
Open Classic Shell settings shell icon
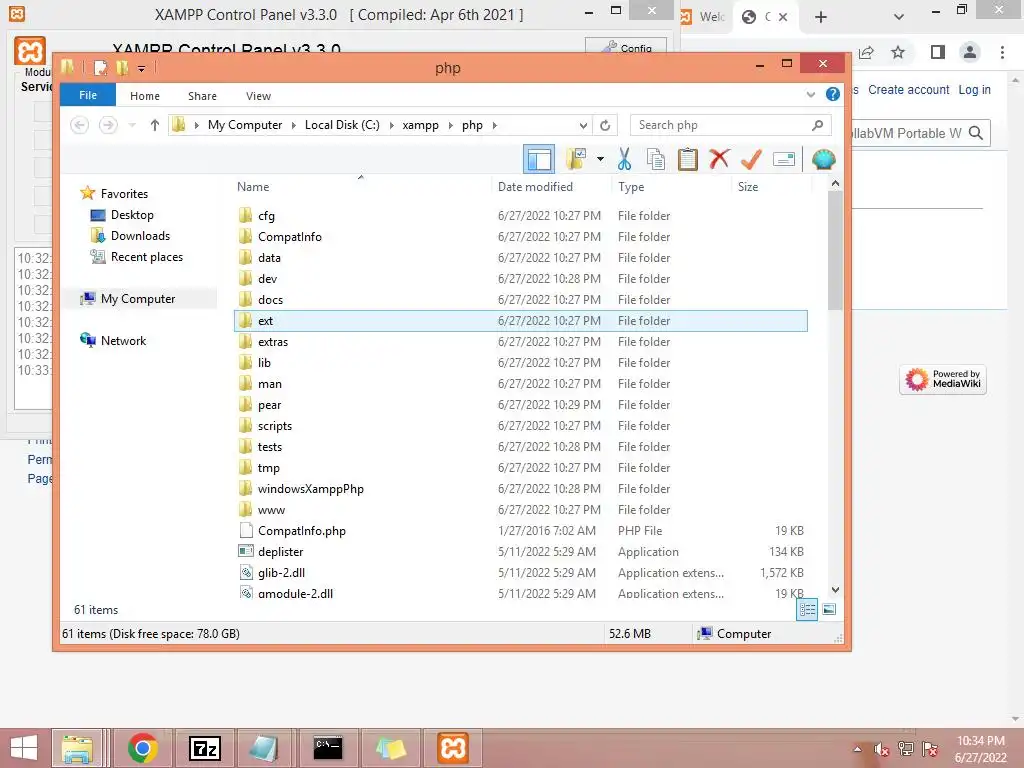824,159
